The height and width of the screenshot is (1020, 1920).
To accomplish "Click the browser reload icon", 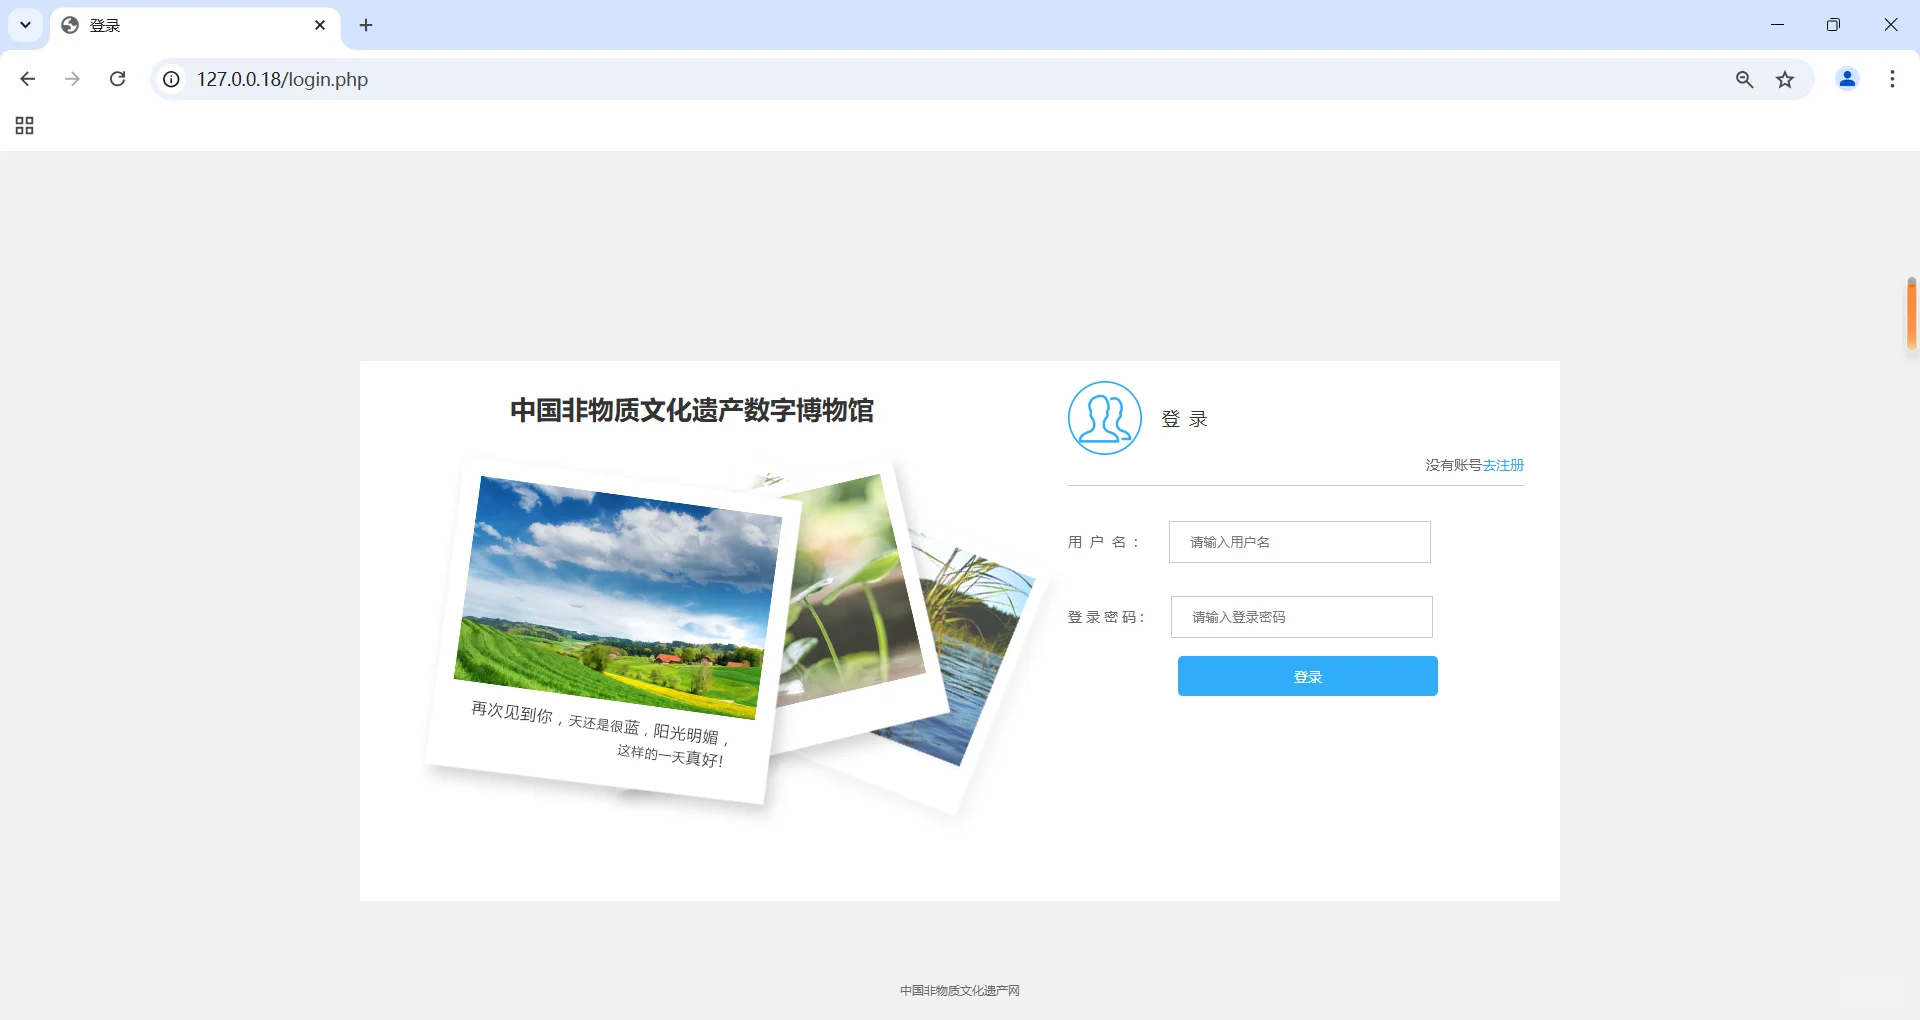I will click(x=117, y=79).
